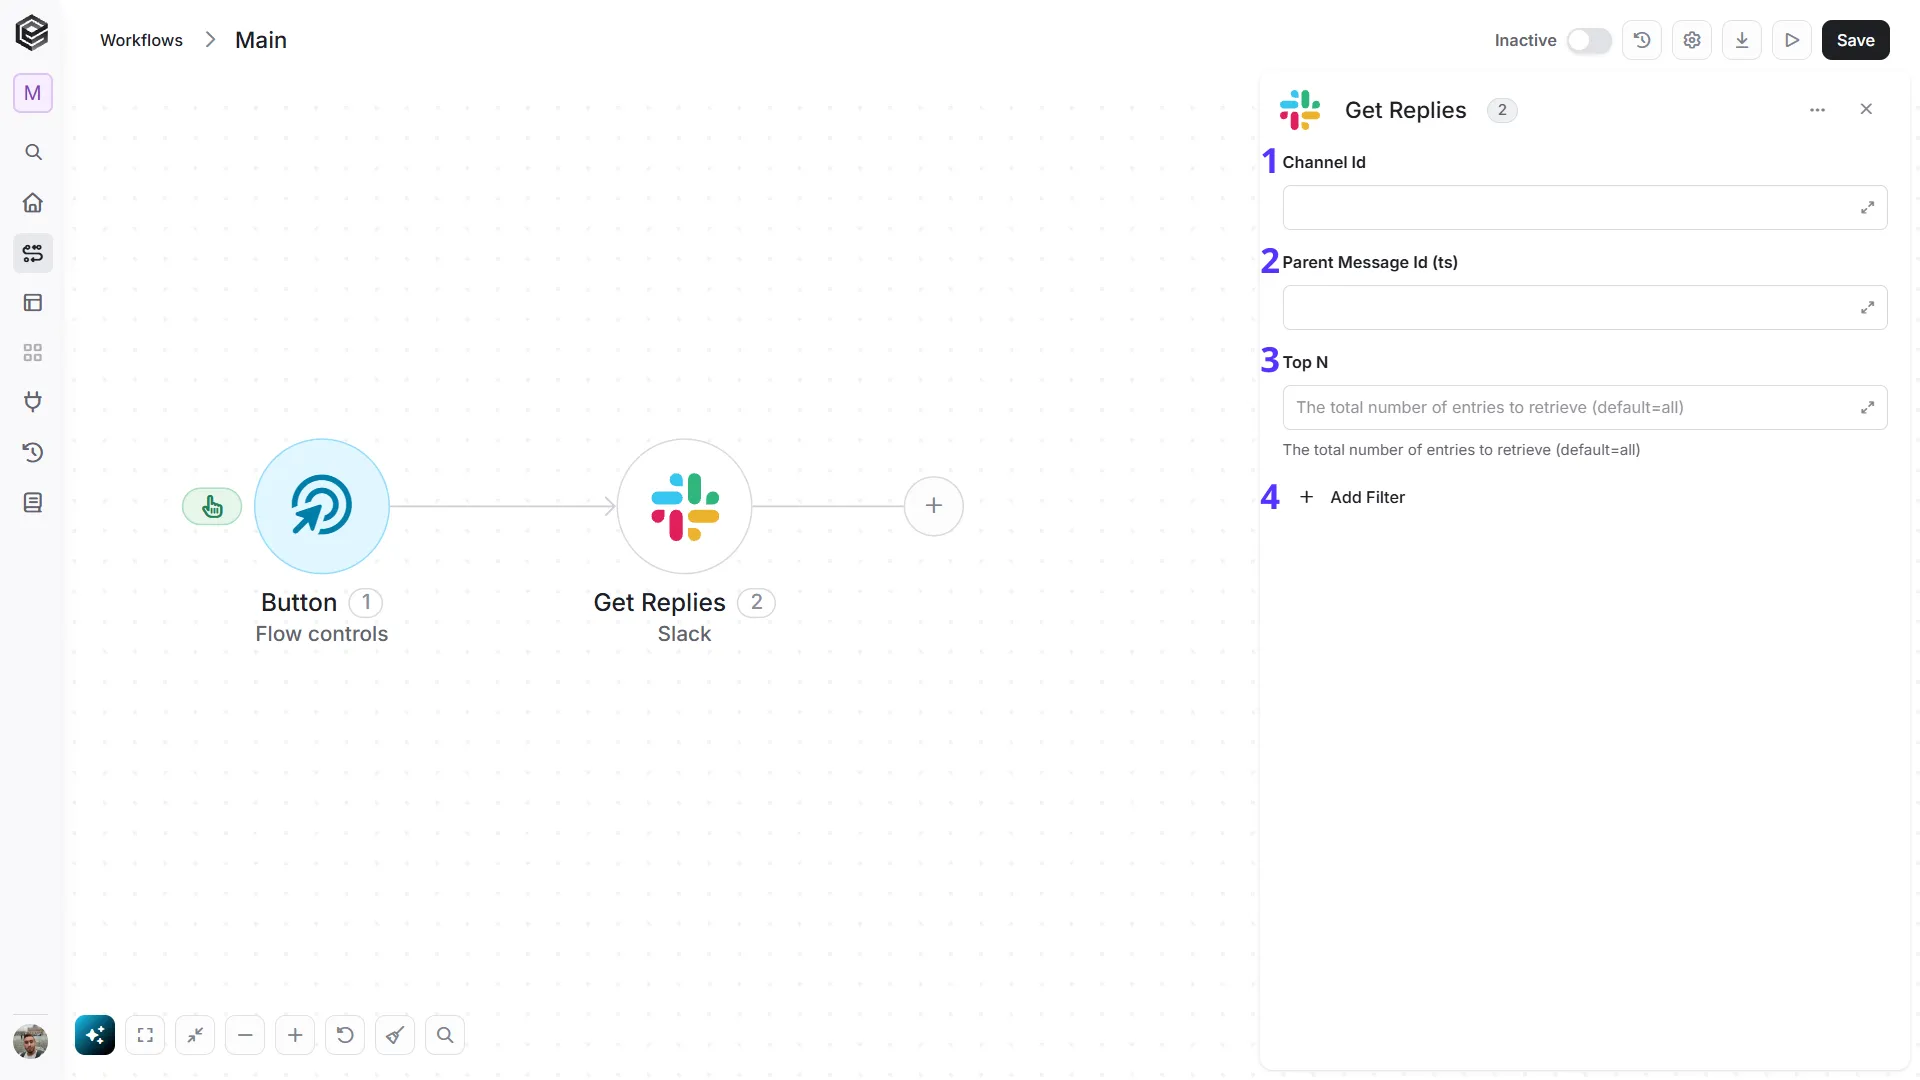1920x1080 pixels.
Task: Select the Get Replies Slack node
Action: [684, 506]
